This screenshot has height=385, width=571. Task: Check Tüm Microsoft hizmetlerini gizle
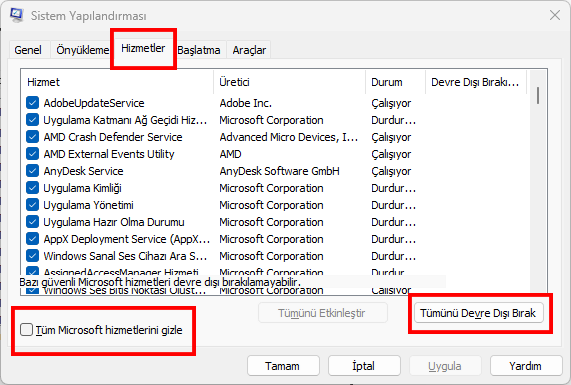(x=26, y=330)
